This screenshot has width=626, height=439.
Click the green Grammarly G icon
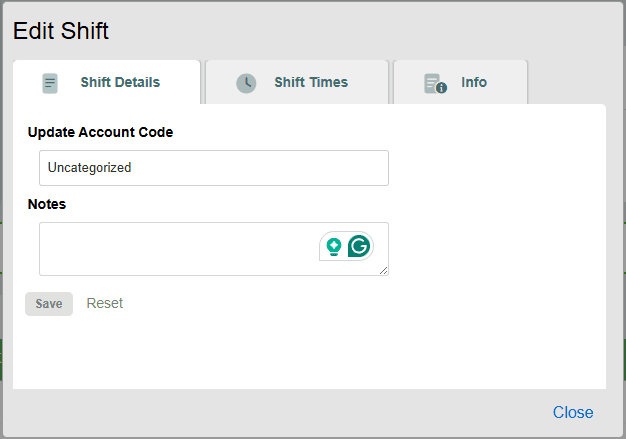click(x=359, y=246)
